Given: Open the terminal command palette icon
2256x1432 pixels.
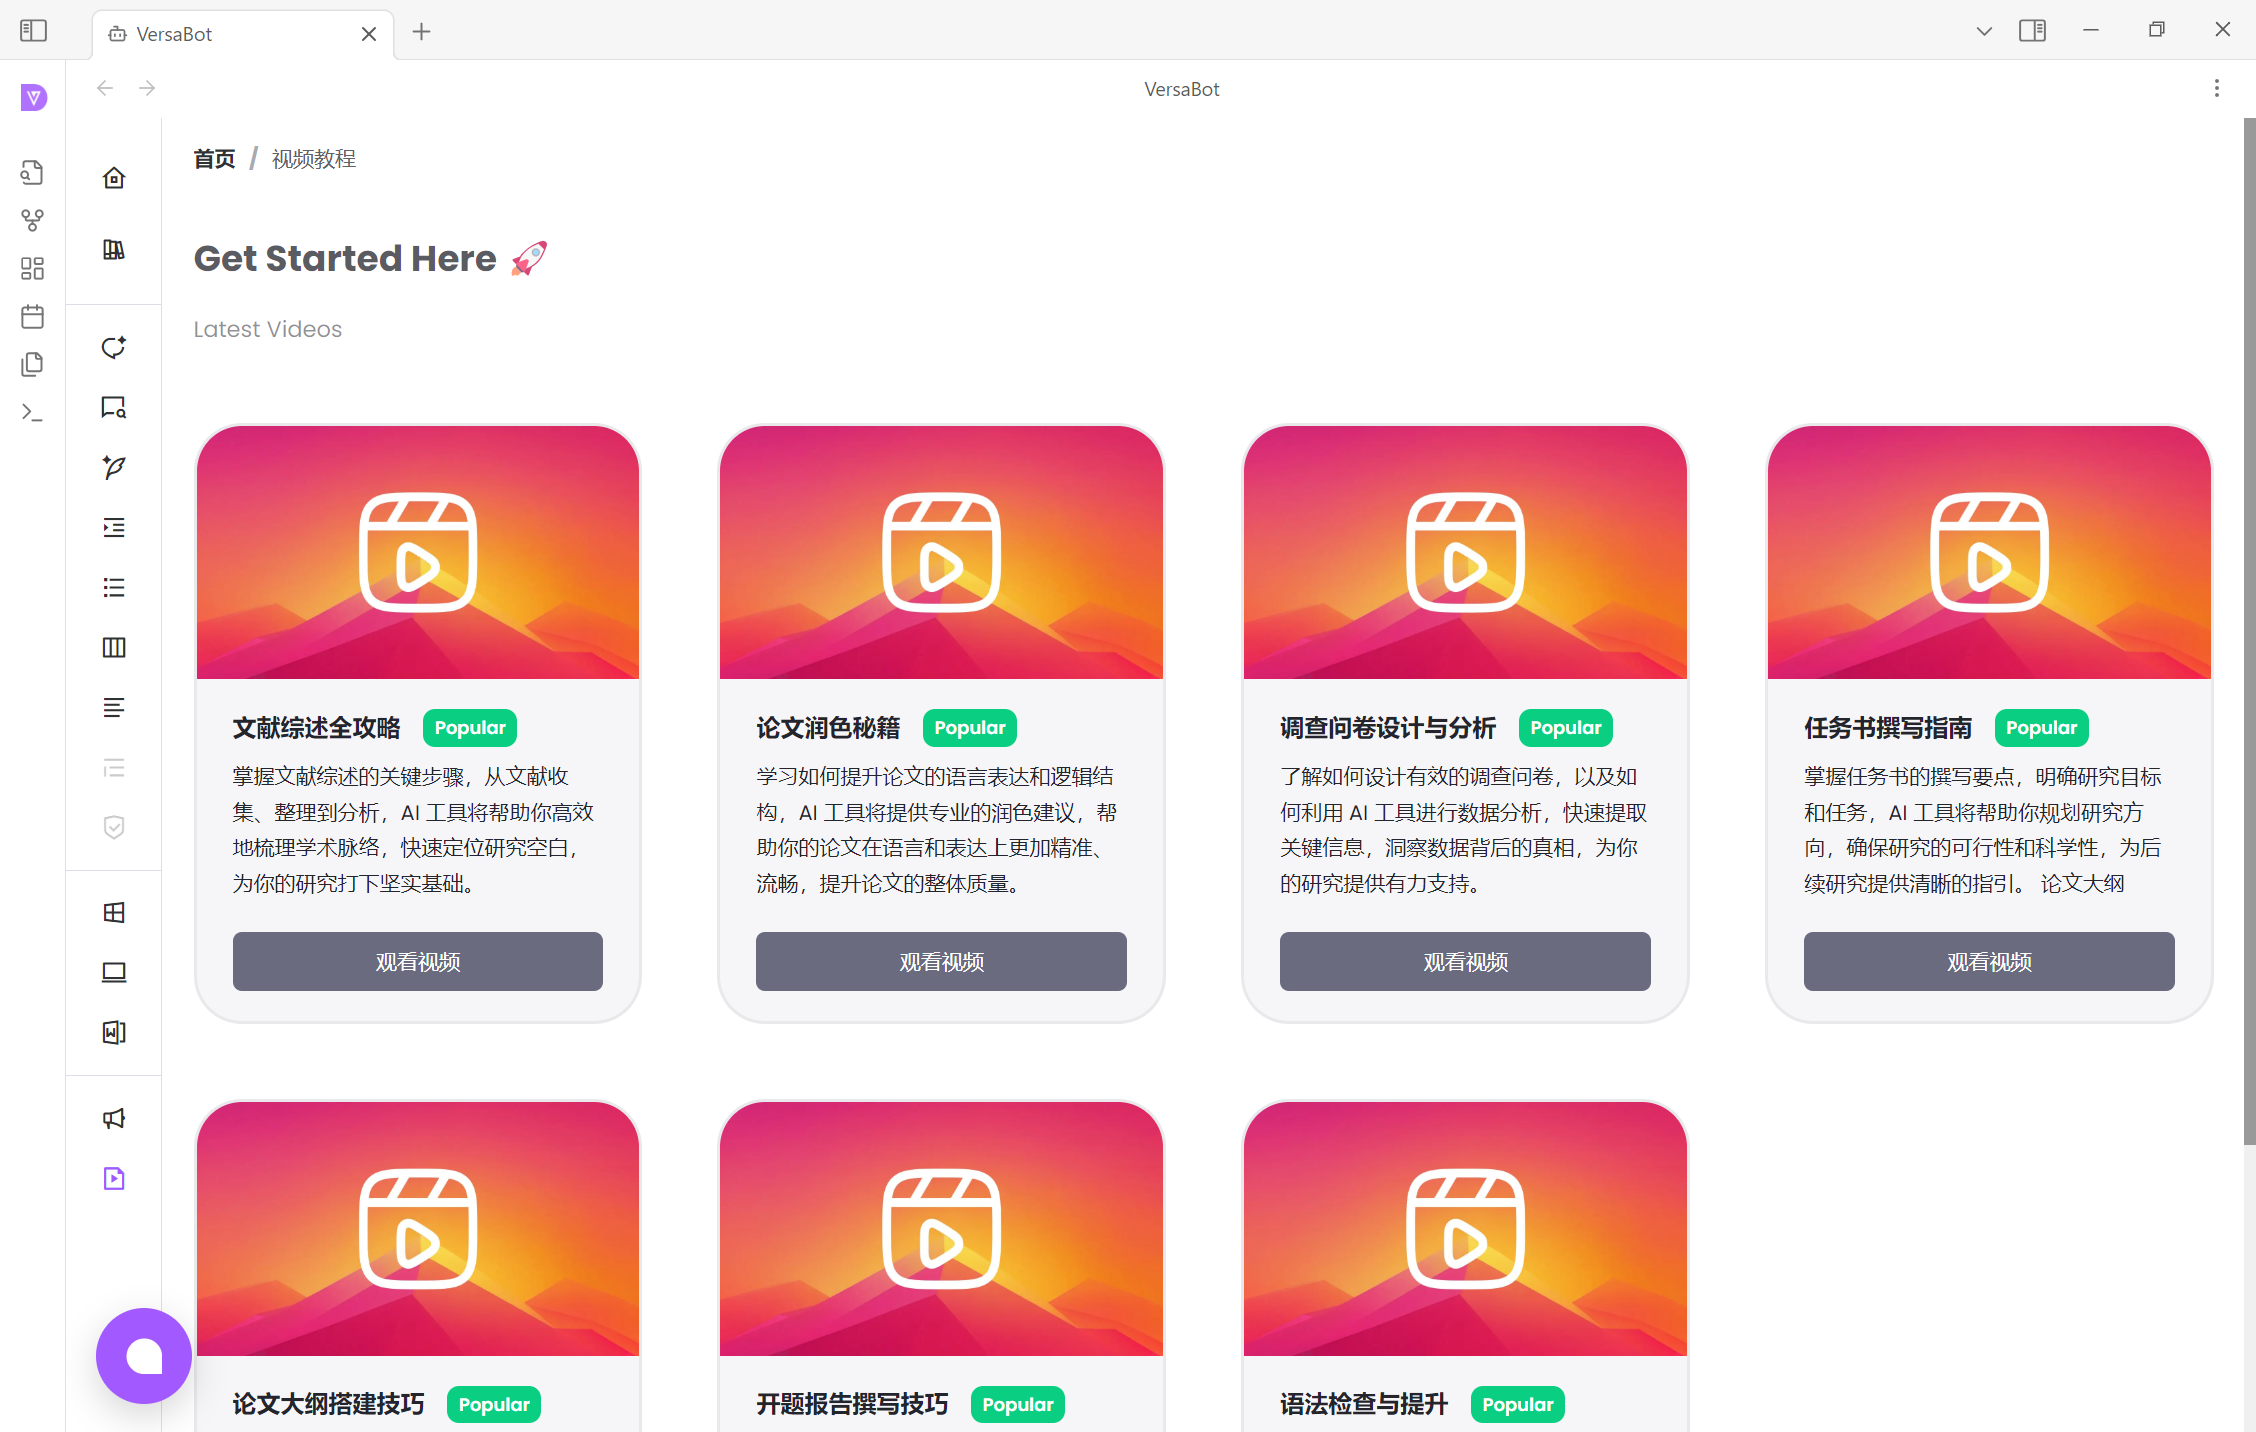Looking at the screenshot, I should pyautogui.click(x=32, y=412).
